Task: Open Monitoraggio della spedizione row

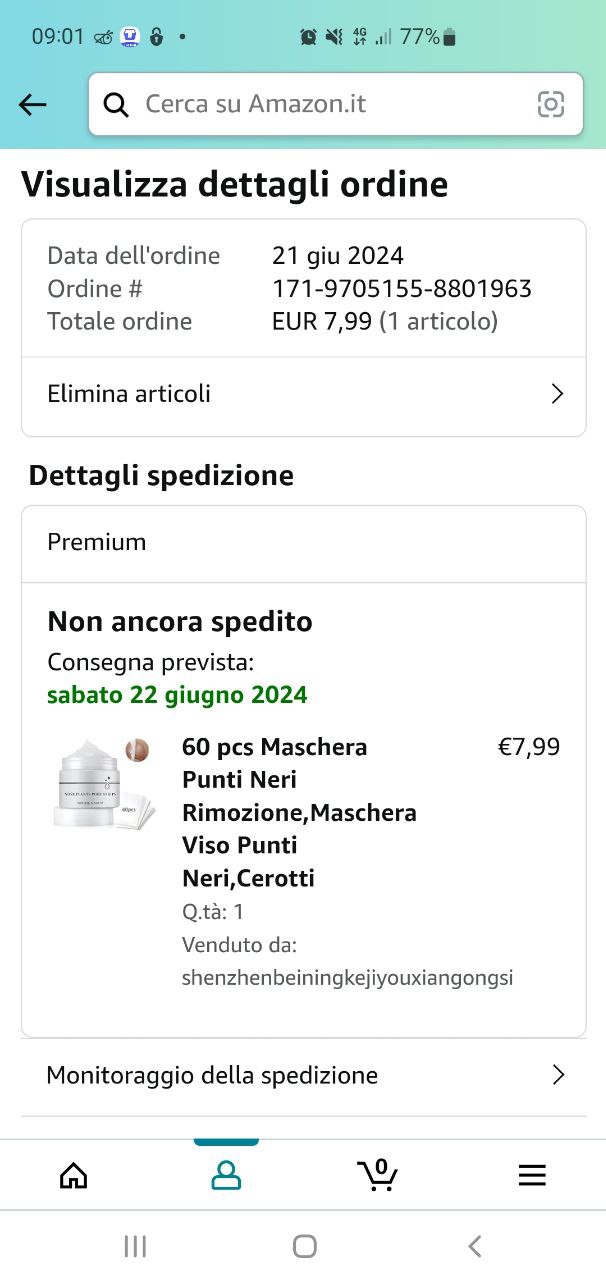Action: [212, 1075]
